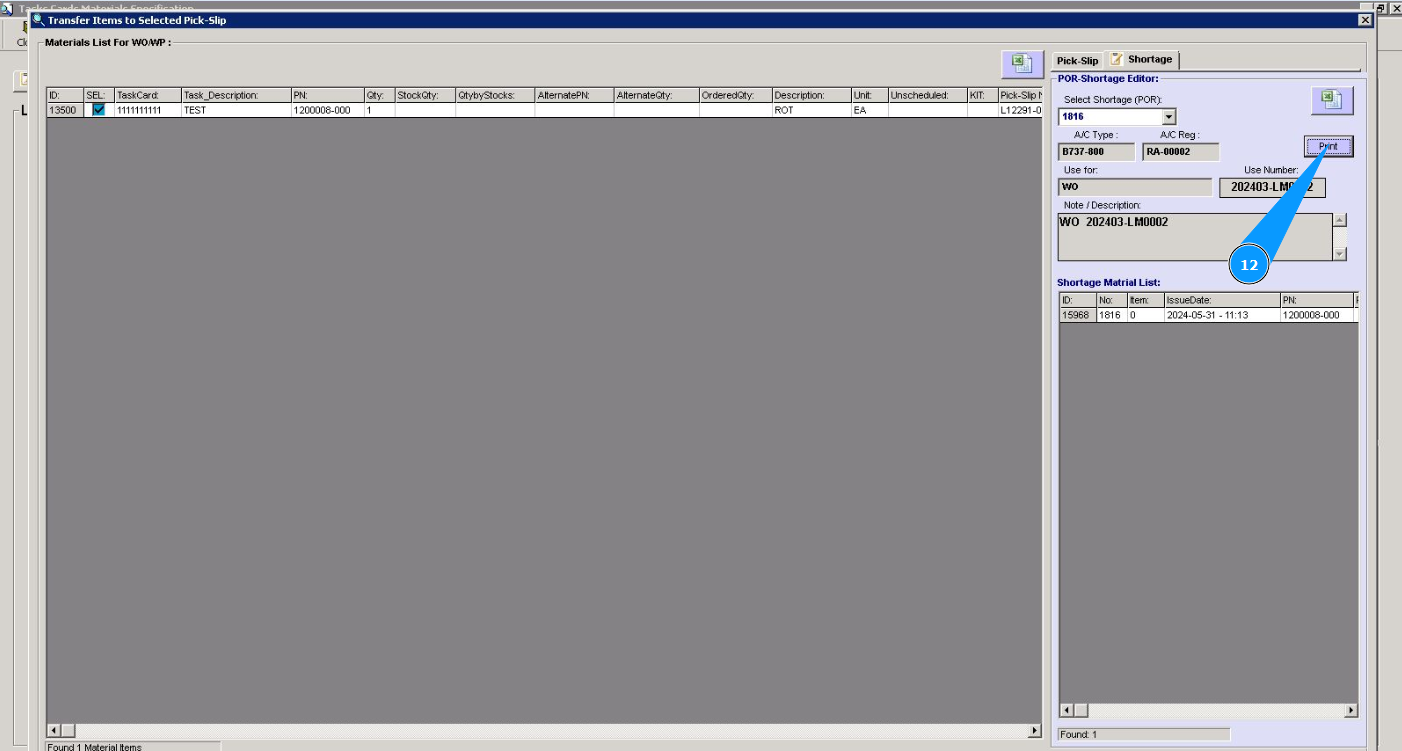1402x751 pixels.
Task: Click materials list ID column header
Action: tap(65, 96)
